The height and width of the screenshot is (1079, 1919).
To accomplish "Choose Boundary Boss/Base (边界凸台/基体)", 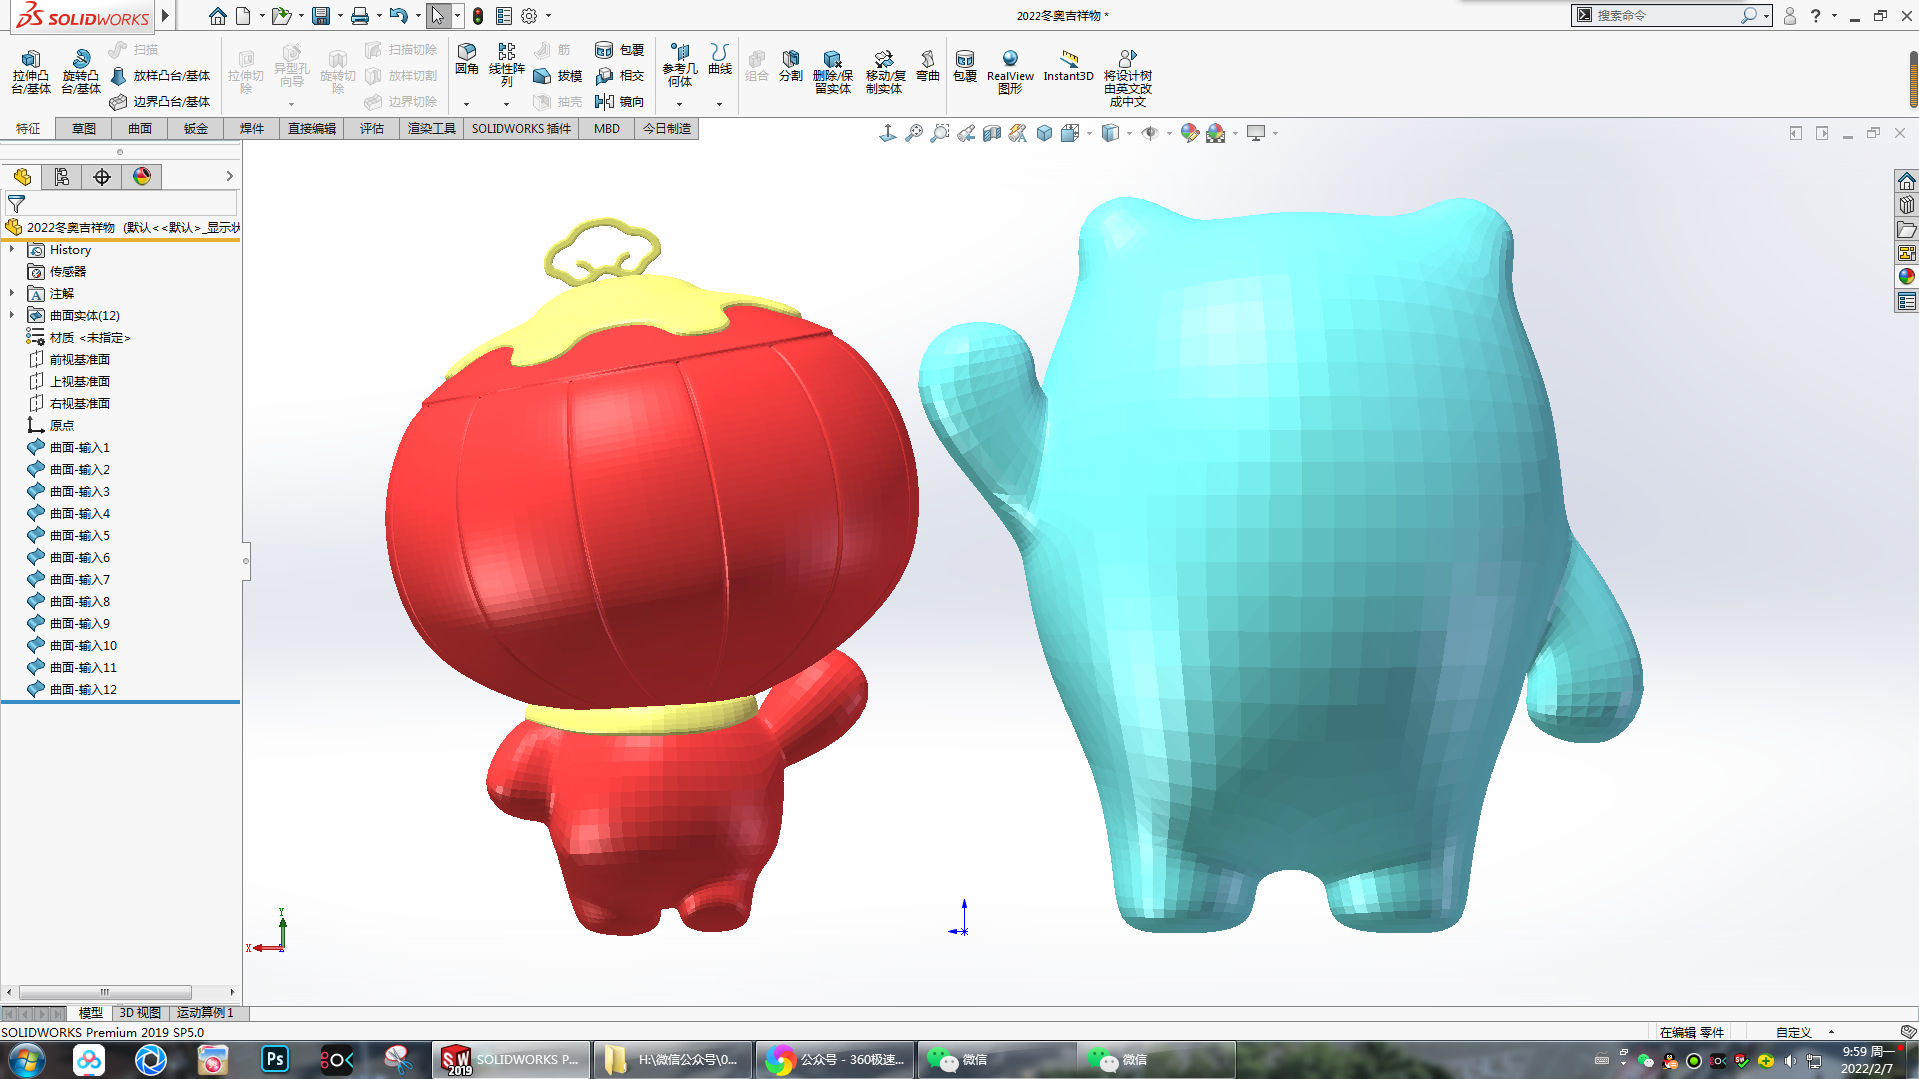I will [x=160, y=102].
